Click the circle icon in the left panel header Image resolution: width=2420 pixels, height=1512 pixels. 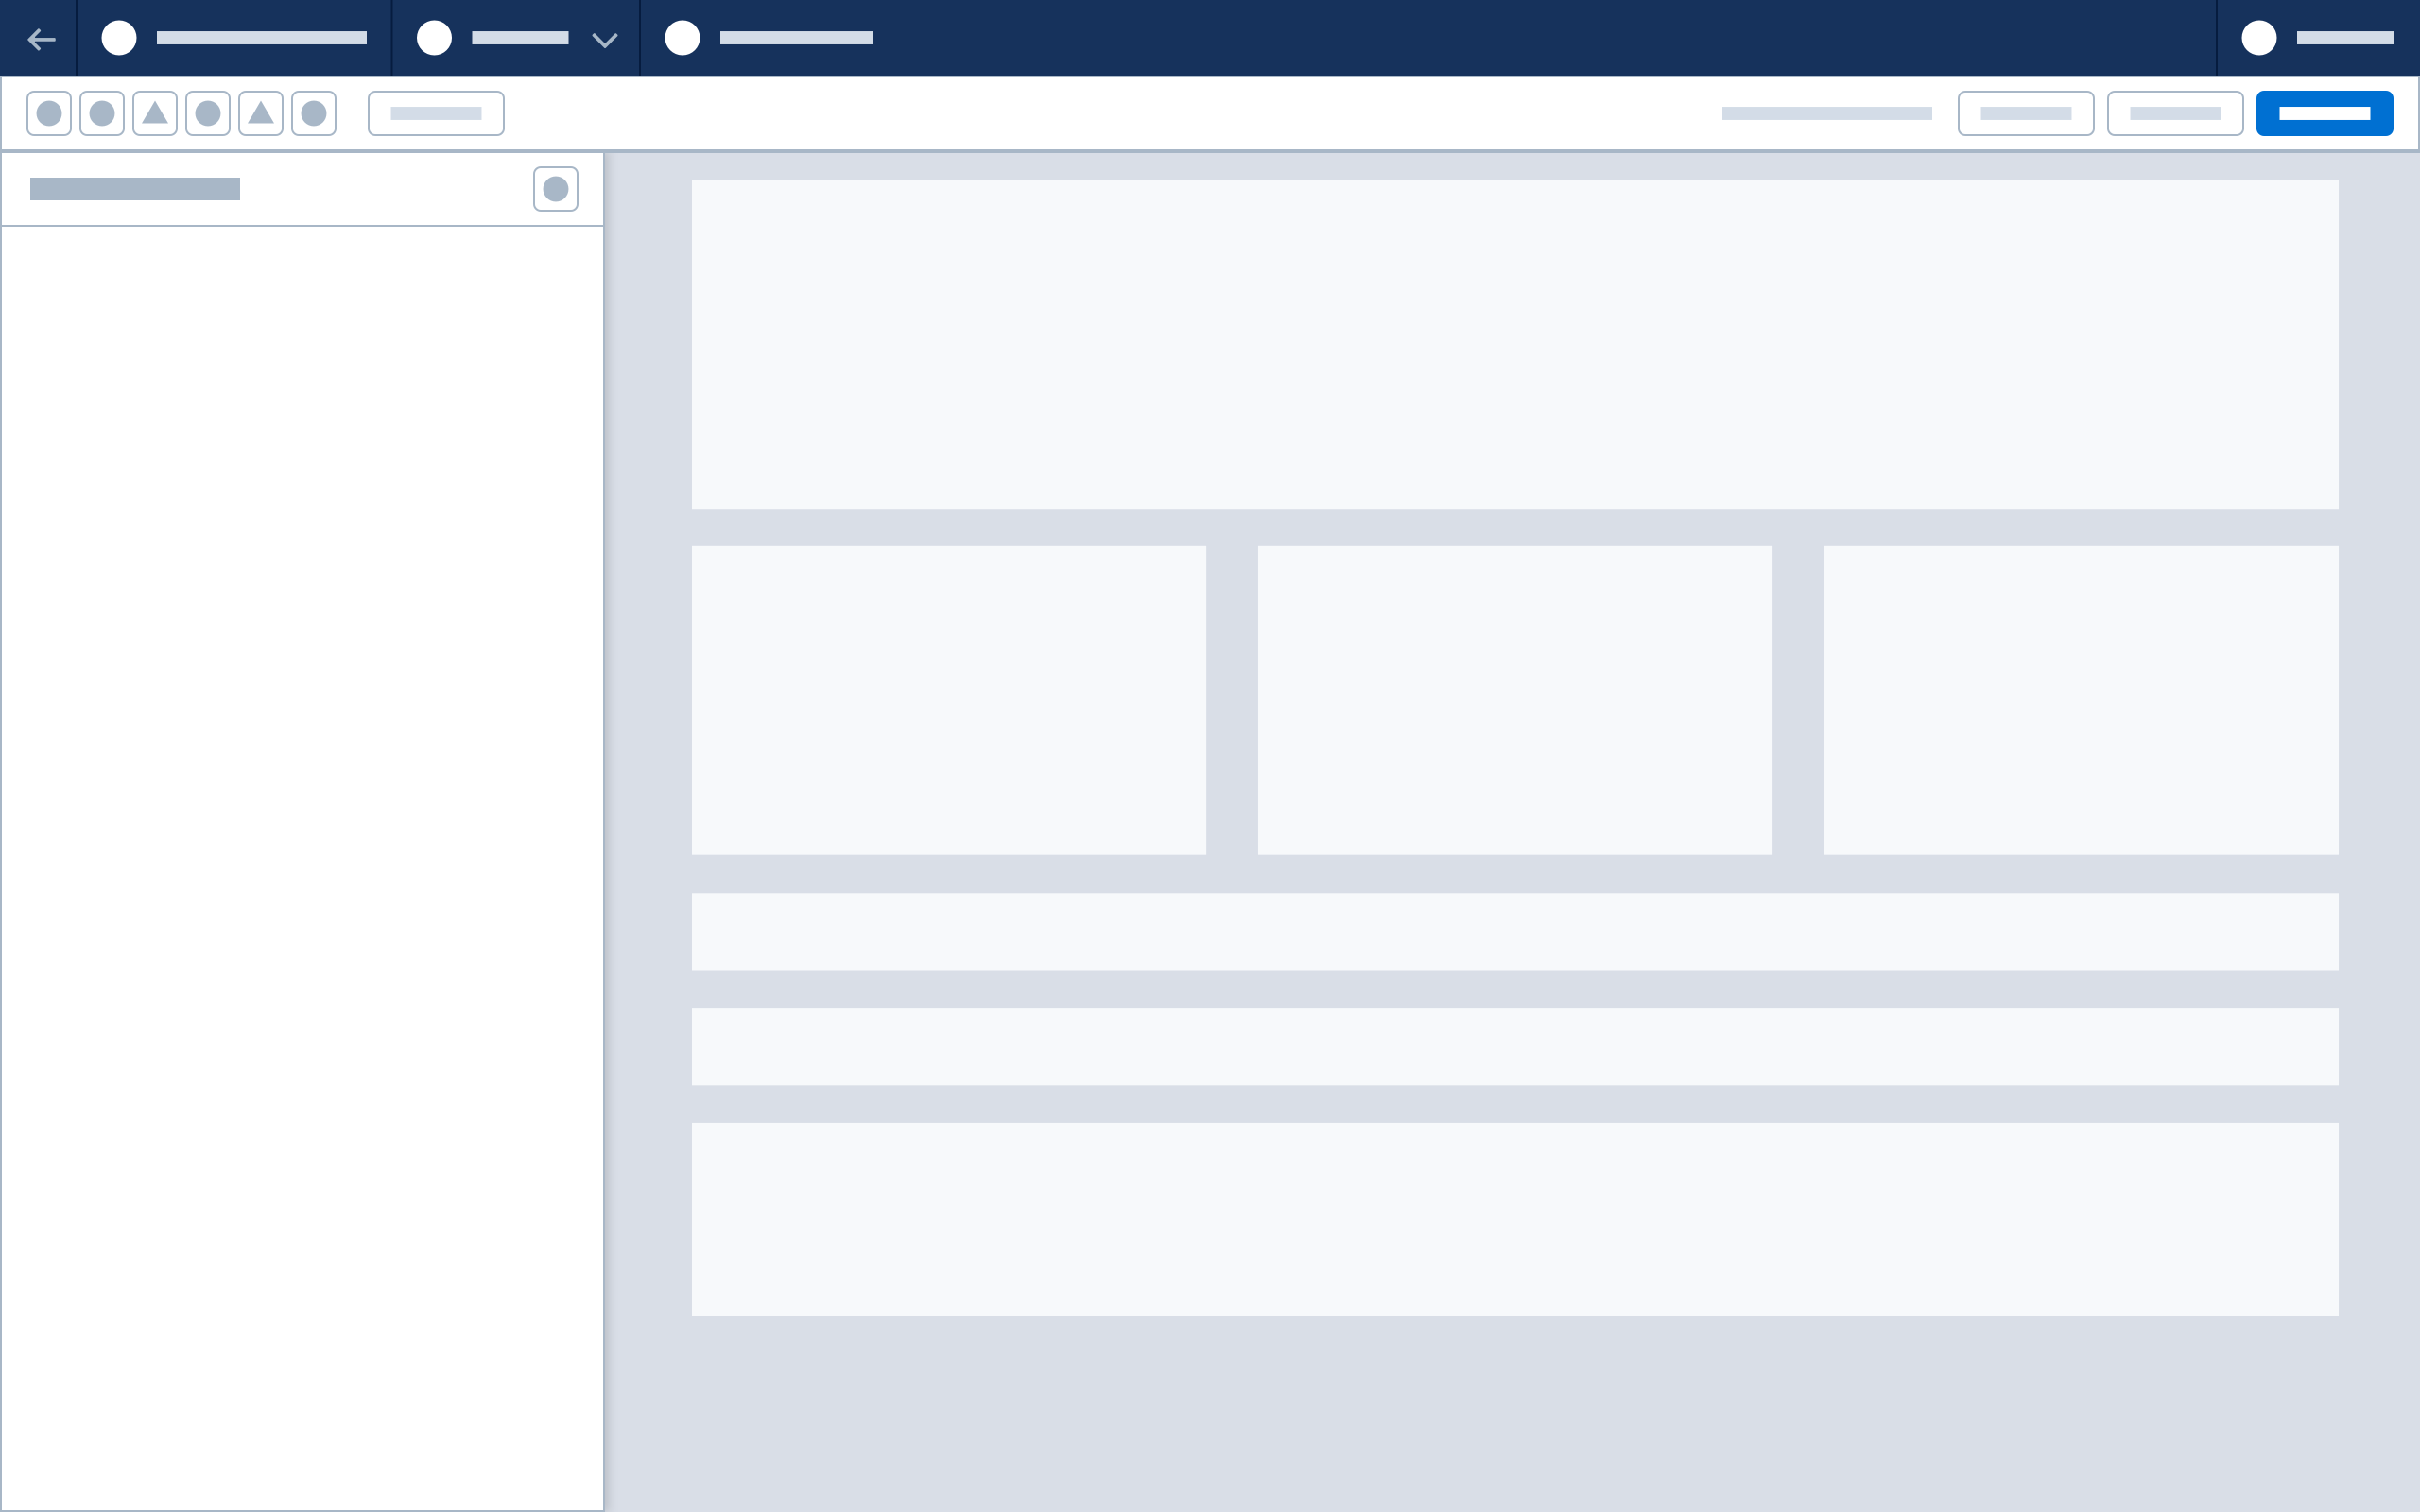557,188
